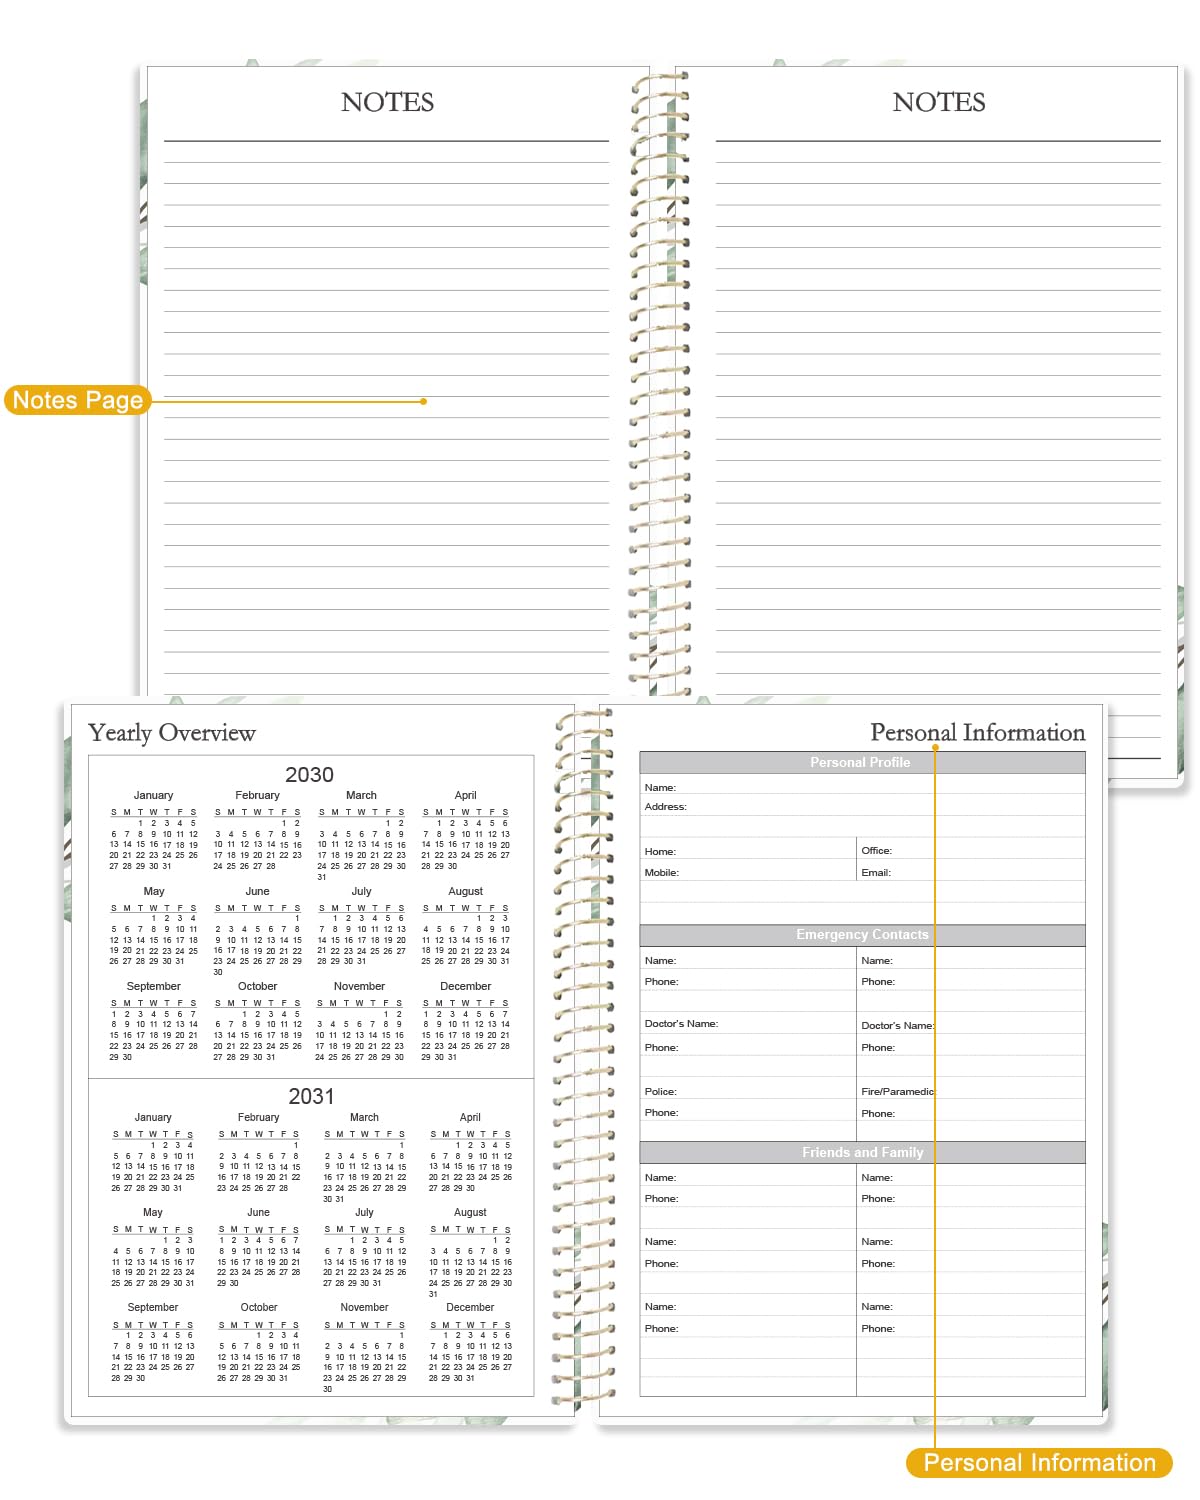Click the 2030 year heading

click(309, 775)
